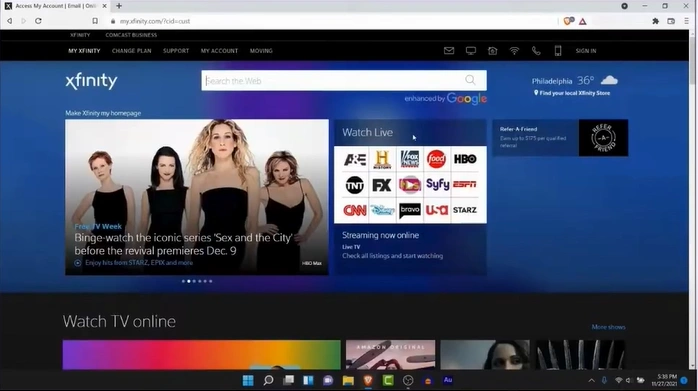
Task: Bookmark this page with the bookmark icon
Action: pos(95,21)
